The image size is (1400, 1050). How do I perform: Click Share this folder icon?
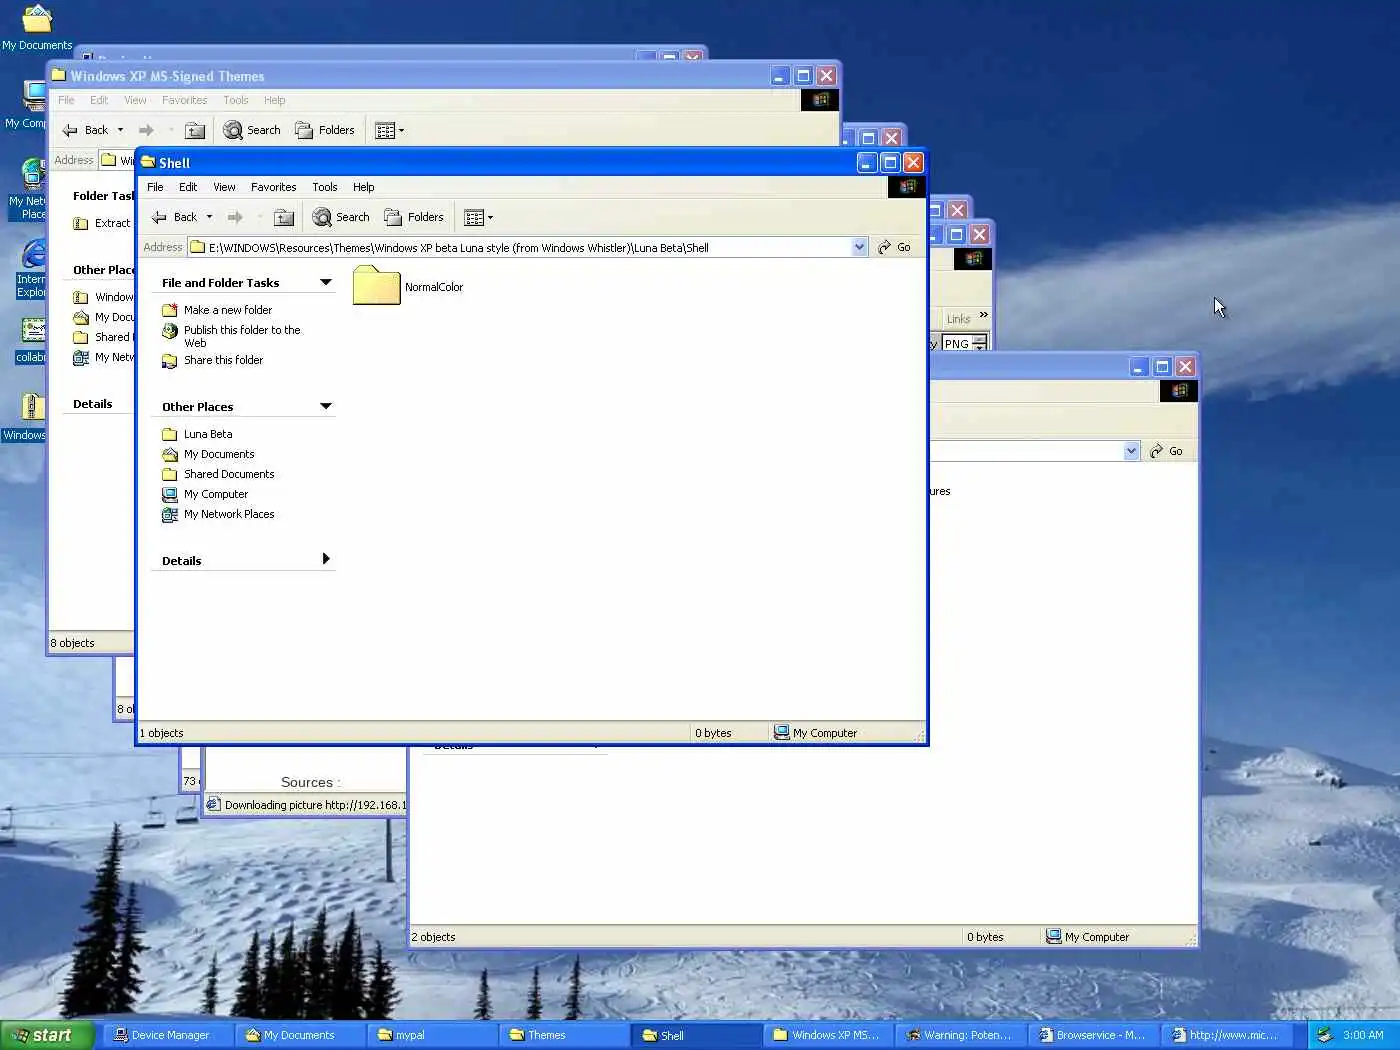pyautogui.click(x=170, y=360)
